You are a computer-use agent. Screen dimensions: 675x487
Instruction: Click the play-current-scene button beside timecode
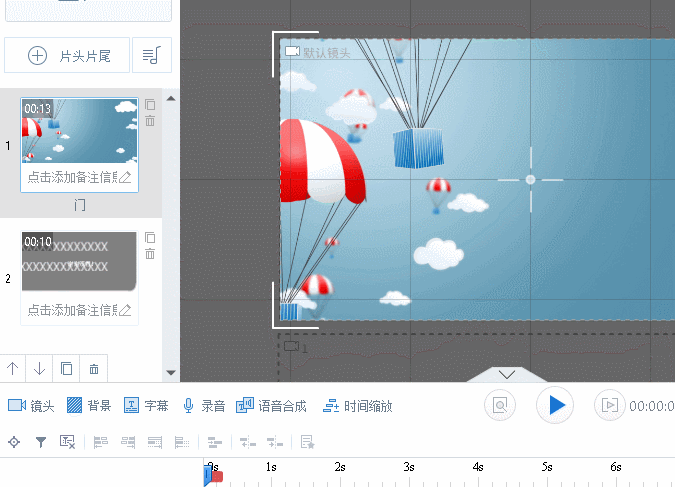tap(610, 405)
